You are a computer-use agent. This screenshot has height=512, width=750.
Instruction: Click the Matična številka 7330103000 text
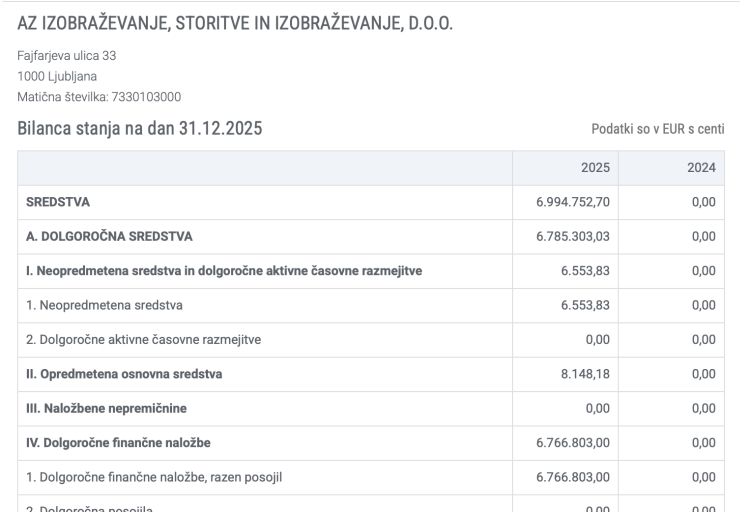point(99,97)
